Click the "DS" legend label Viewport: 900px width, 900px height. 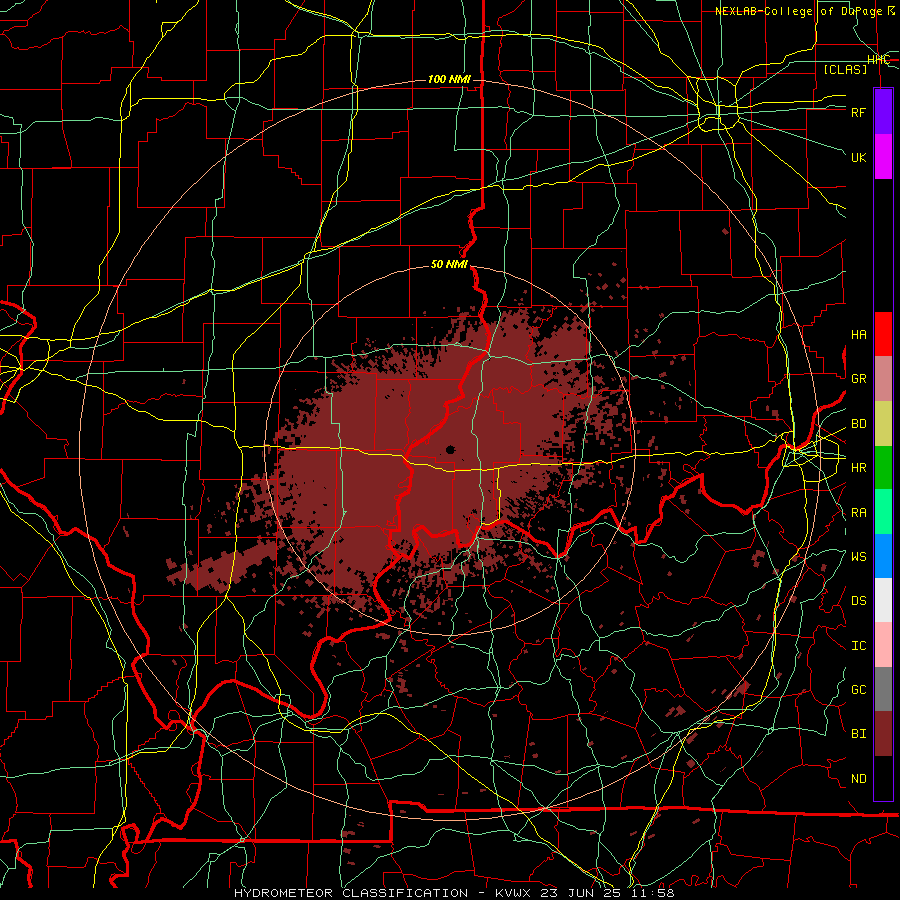click(x=858, y=600)
